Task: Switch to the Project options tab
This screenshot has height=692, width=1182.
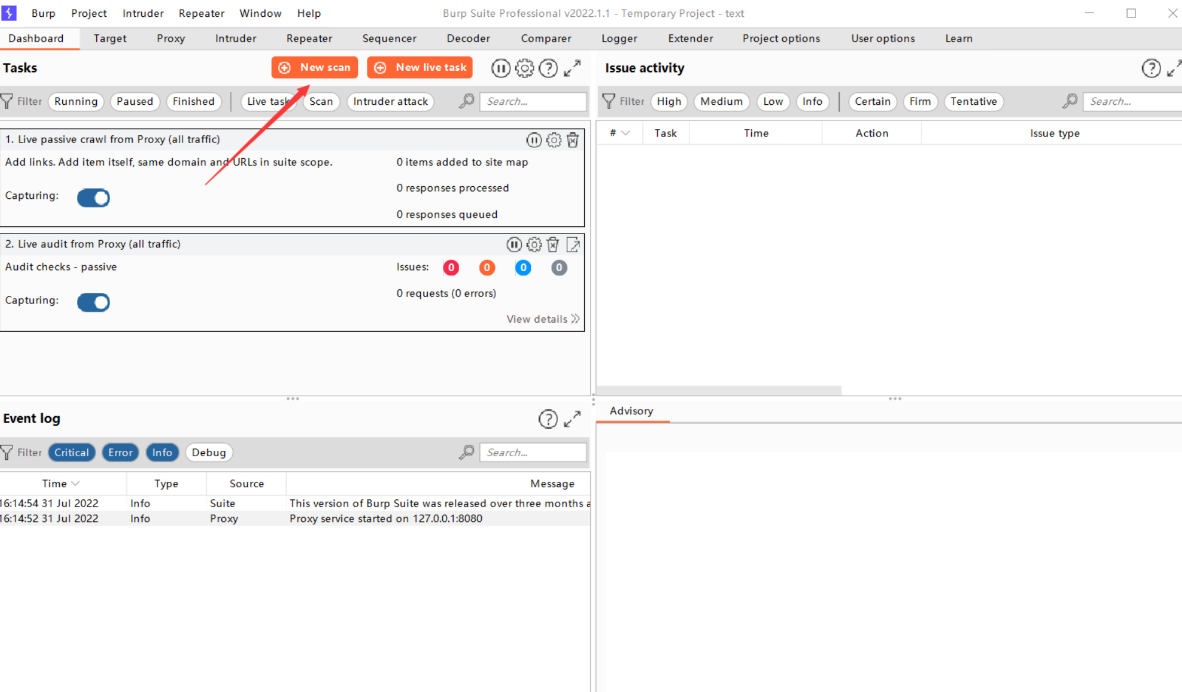Action: pyautogui.click(x=781, y=38)
